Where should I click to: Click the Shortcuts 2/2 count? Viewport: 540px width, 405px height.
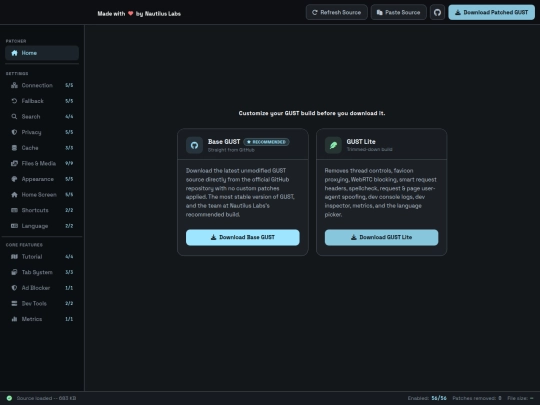69,210
